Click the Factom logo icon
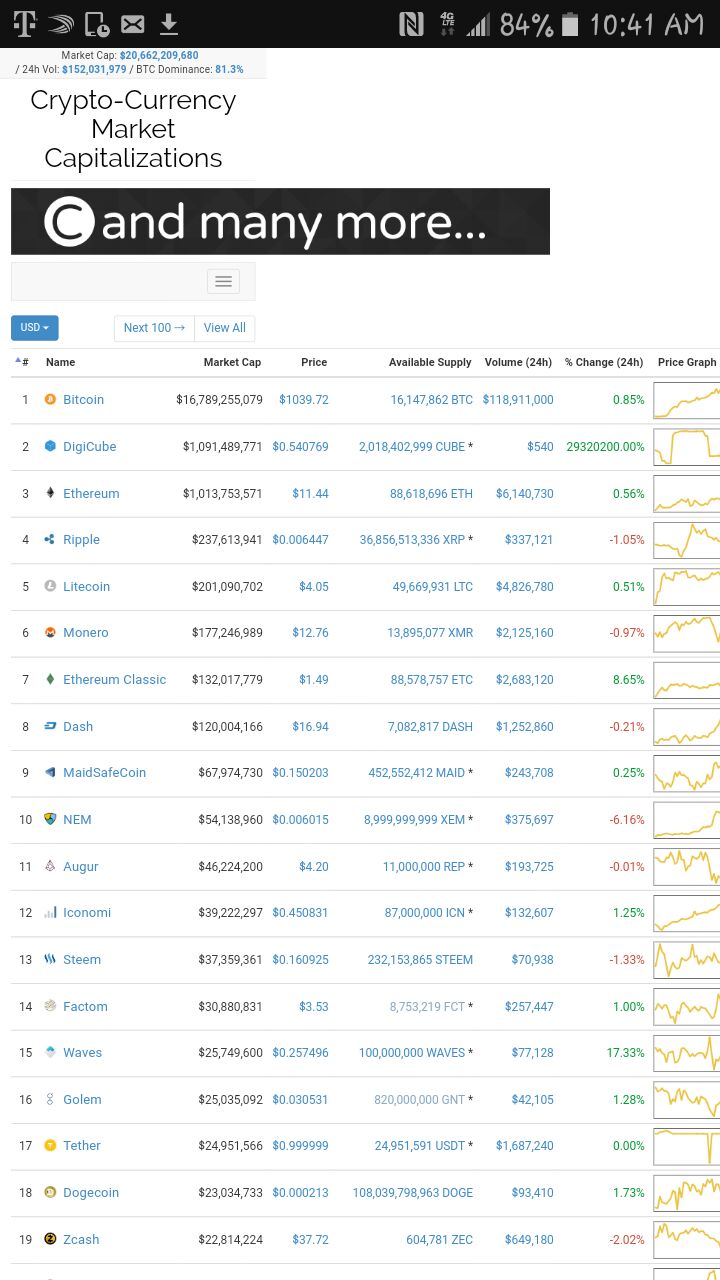This screenshot has height=1280, width=720. point(50,1006)
